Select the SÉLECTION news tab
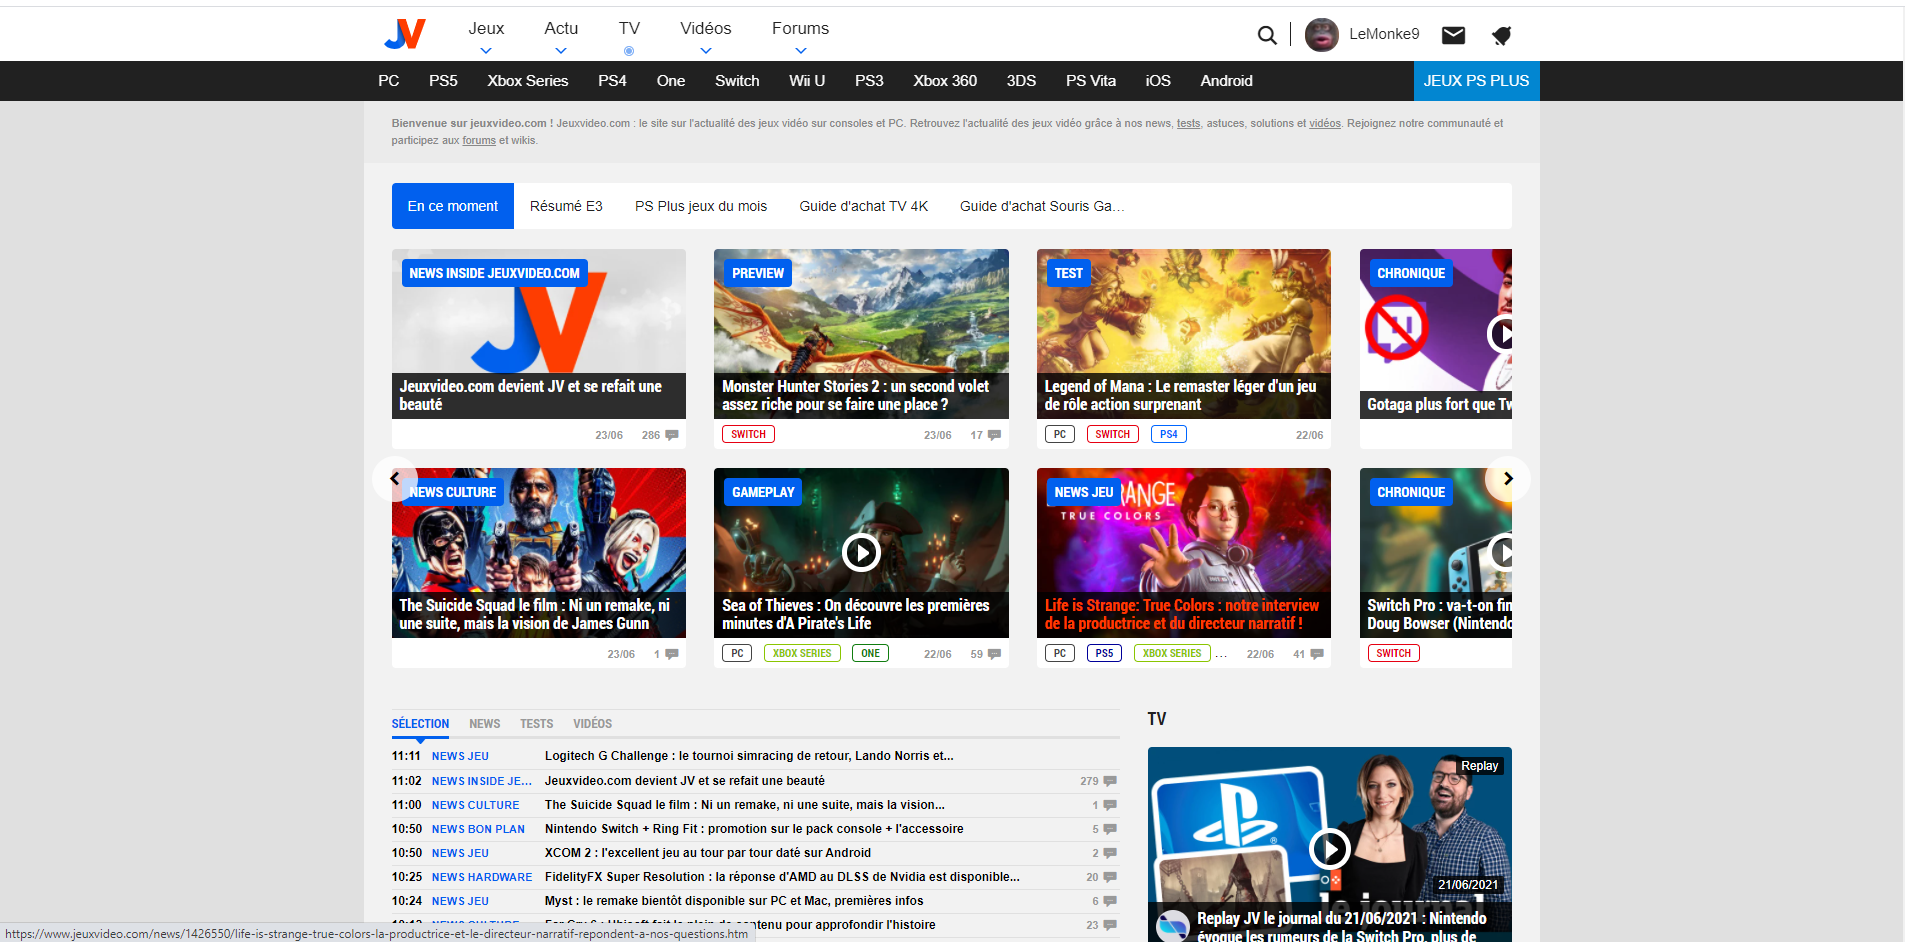The image size is (1905, 942). (x=420, y=724)
